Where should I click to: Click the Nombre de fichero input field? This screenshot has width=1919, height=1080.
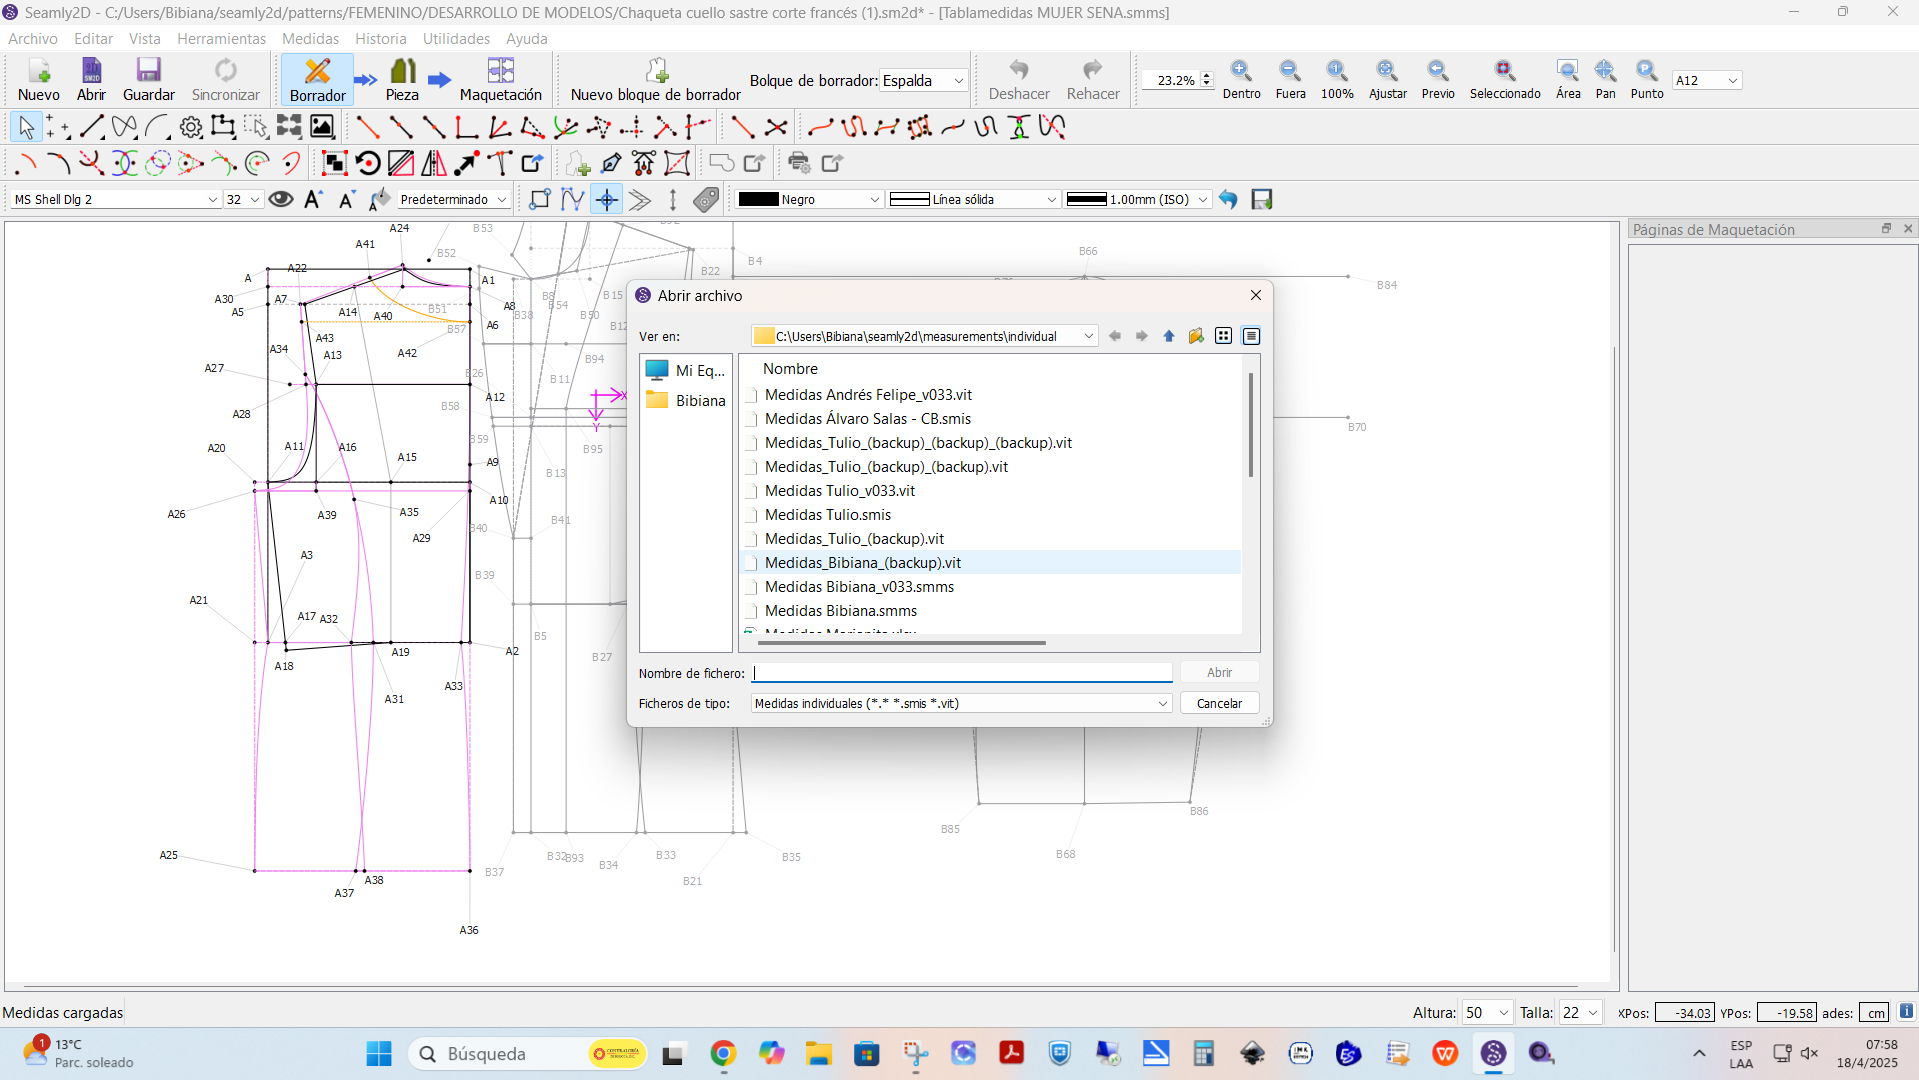click(x=961, y=673)
